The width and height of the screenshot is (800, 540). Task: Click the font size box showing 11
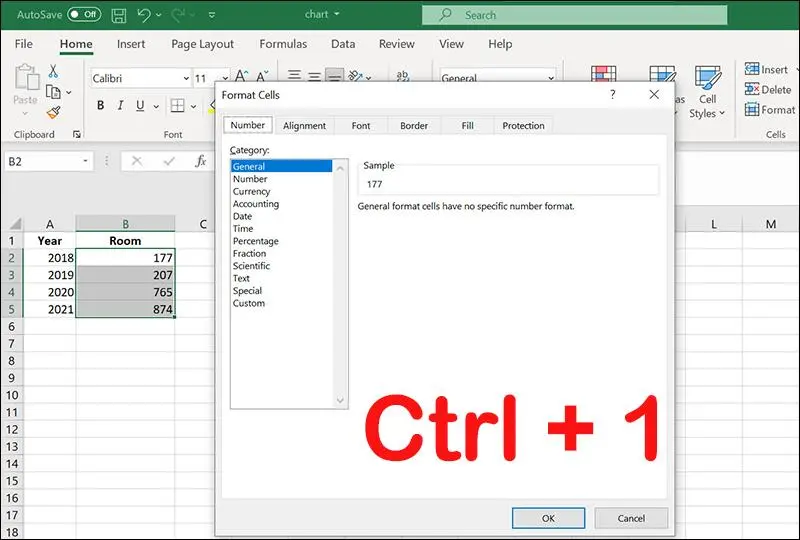(205, 79)
